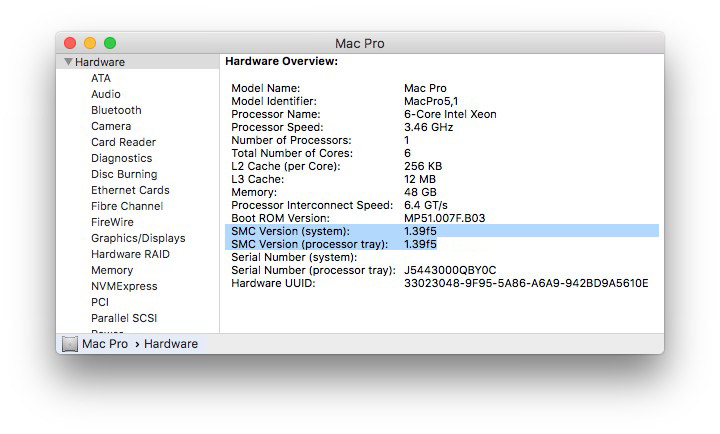Select the 6.4 GT/s interconnect speed

tap(426, 205)
